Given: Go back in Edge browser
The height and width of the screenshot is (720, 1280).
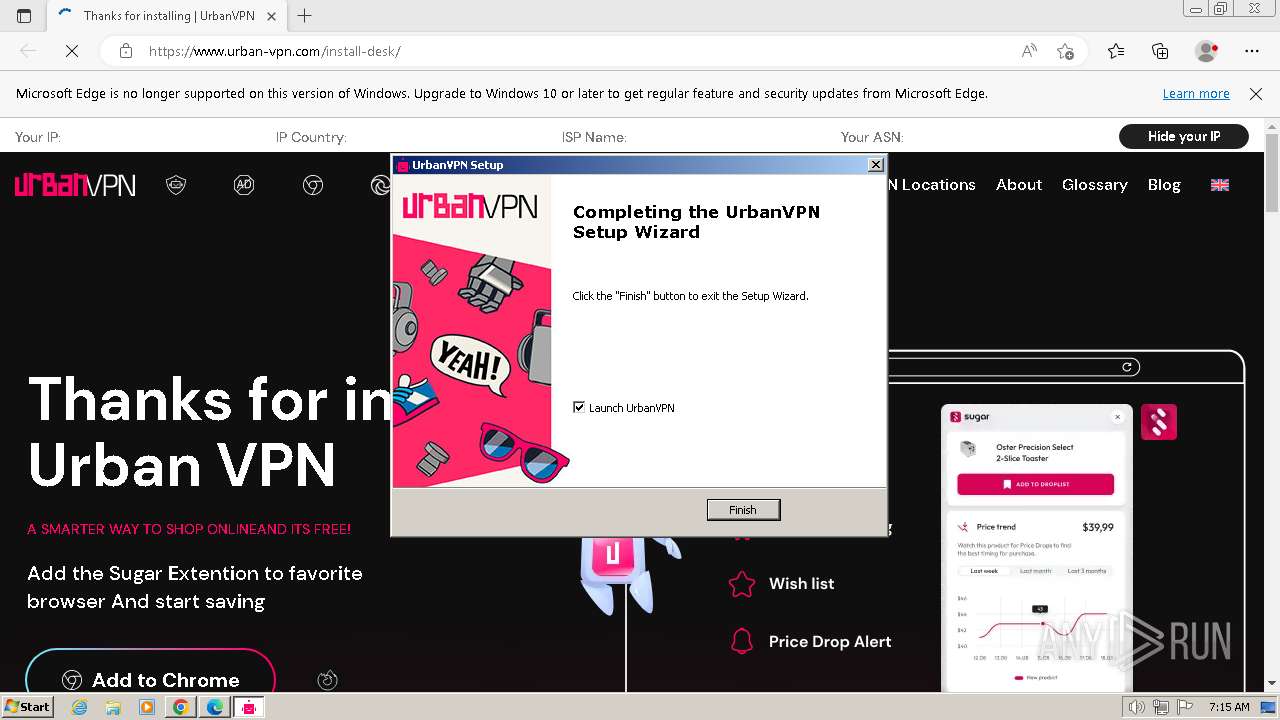Looking at the screenshot, I should (x=28, y=51).
